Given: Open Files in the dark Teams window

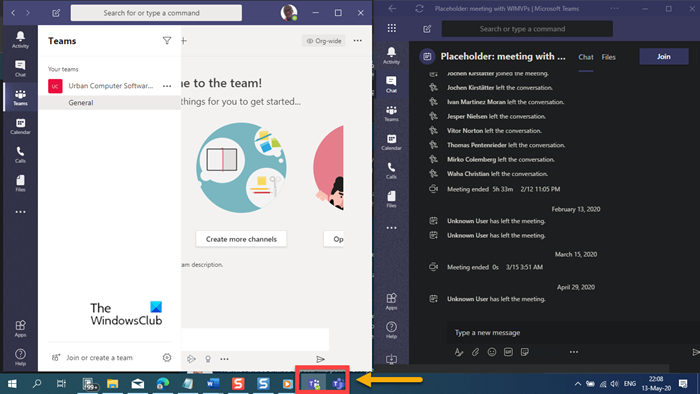Looking at the screenshot, I should click(391, 199).
